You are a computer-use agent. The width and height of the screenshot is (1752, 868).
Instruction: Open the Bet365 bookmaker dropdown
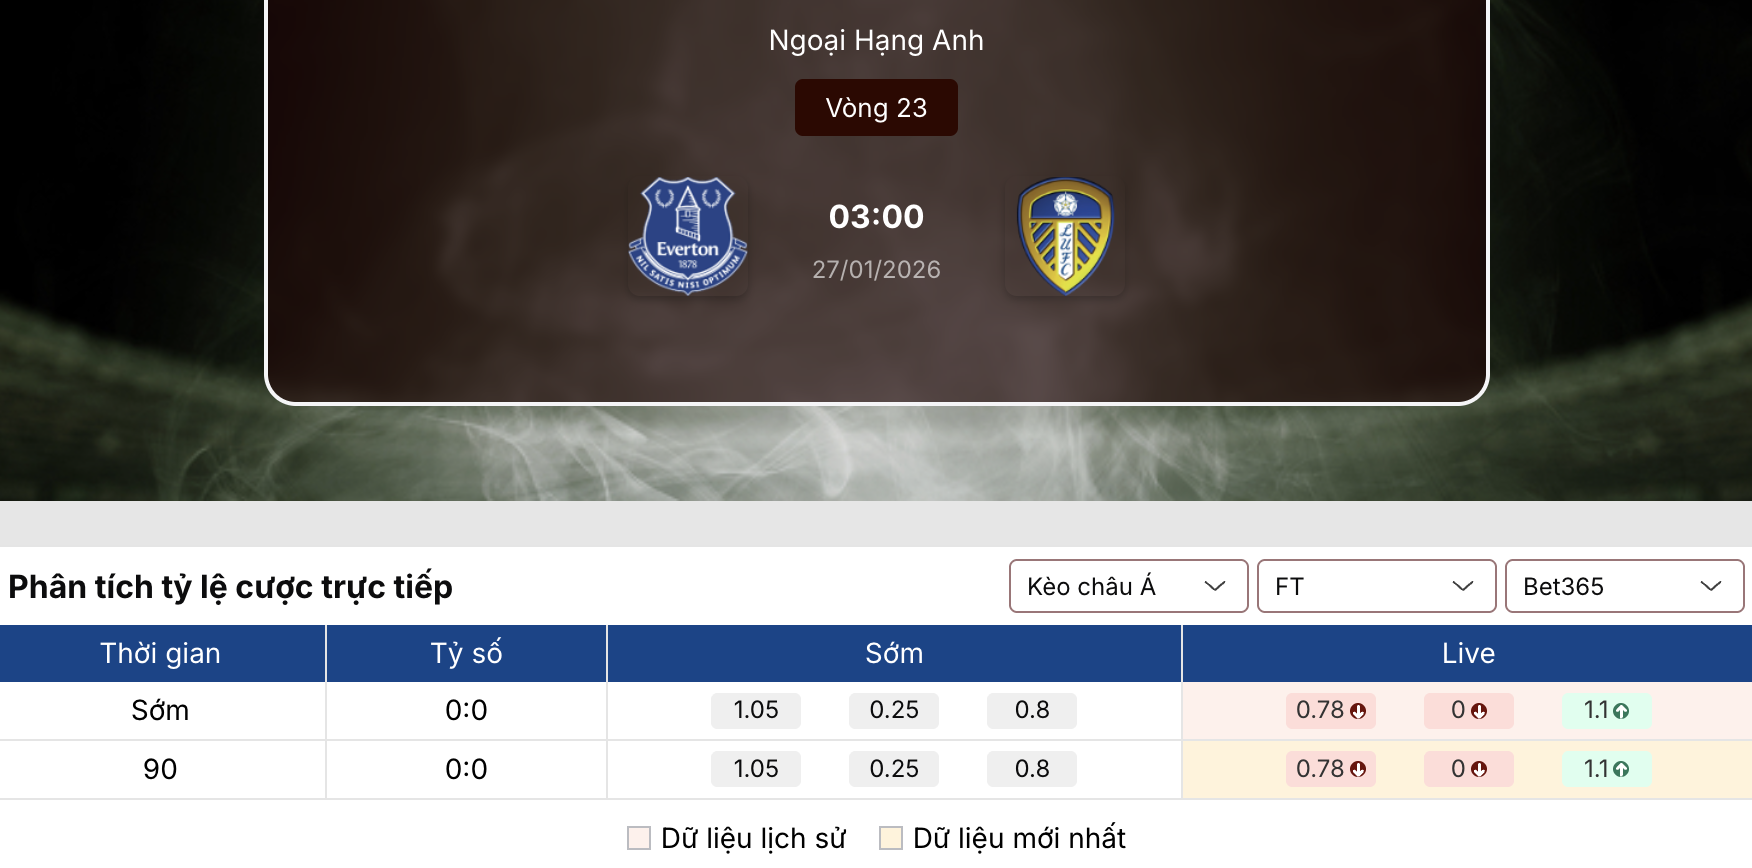[x=1624, y=586]
